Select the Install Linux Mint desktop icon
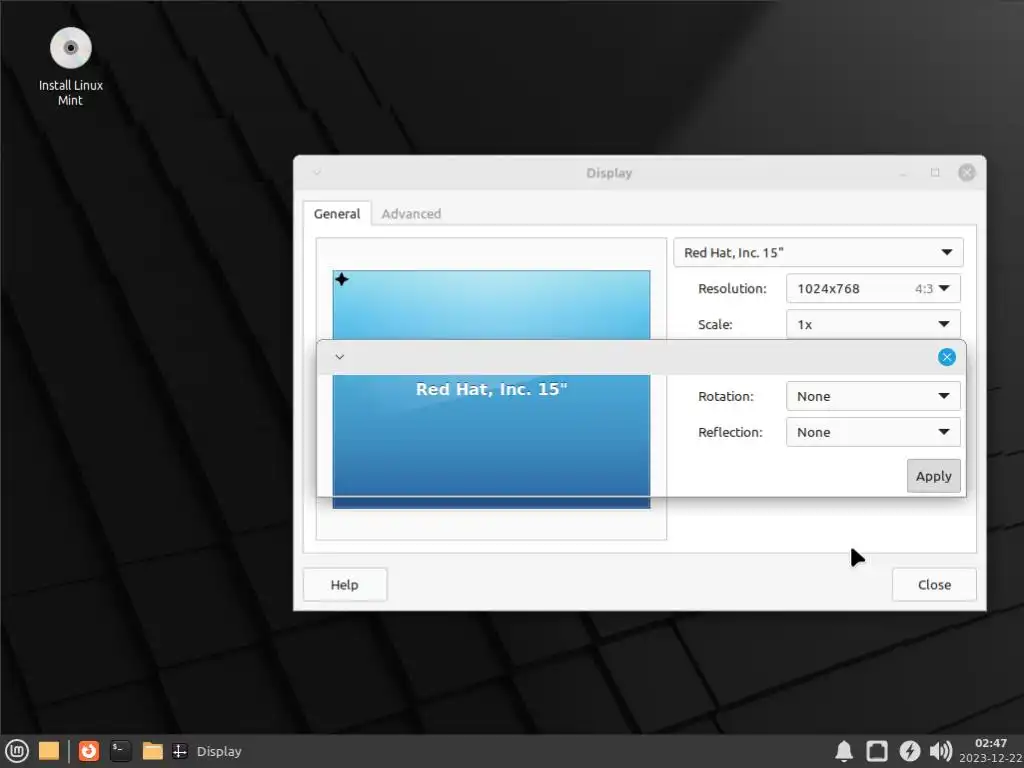Screen dimensions: 1024x768 point(71,66)
